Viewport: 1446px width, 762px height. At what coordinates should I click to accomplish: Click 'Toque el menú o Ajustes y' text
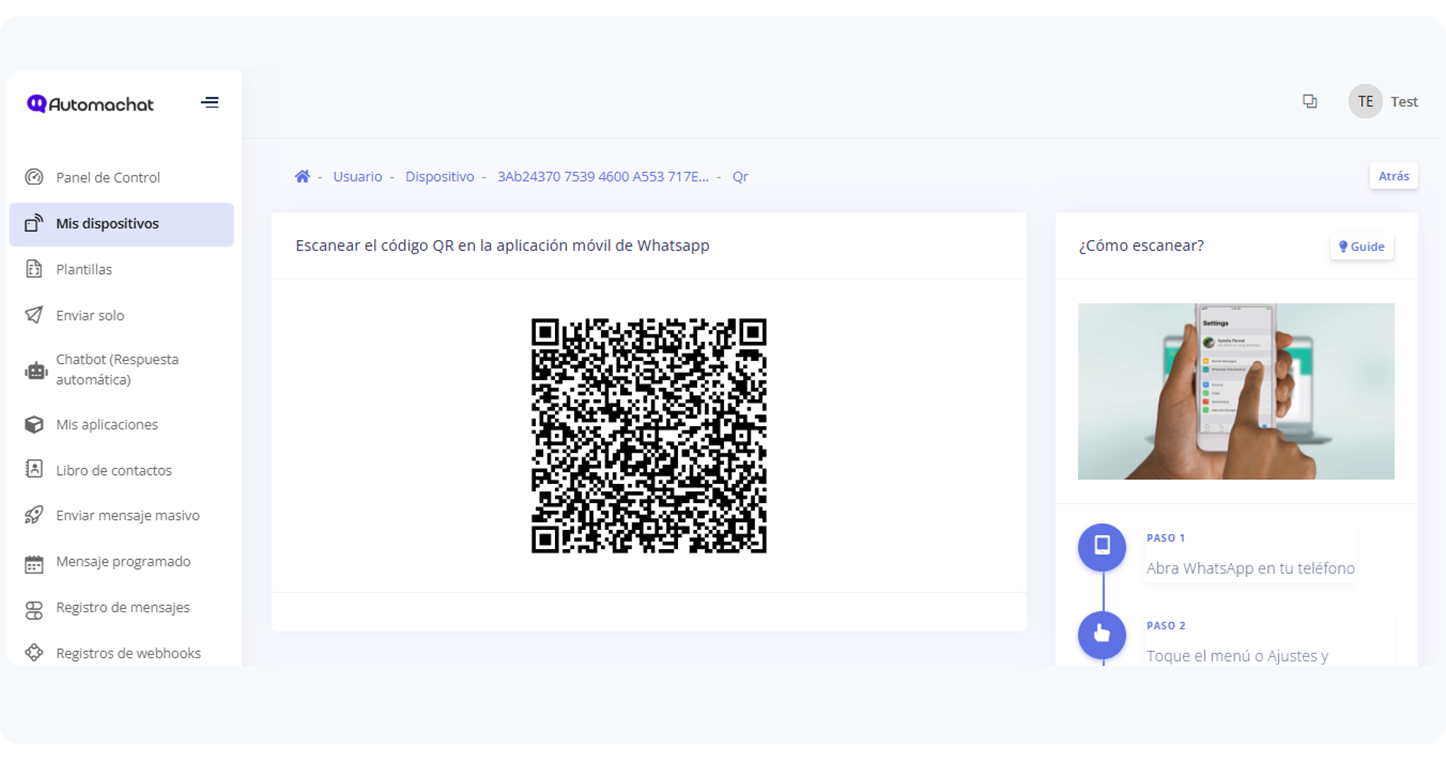coord(1237,656)
